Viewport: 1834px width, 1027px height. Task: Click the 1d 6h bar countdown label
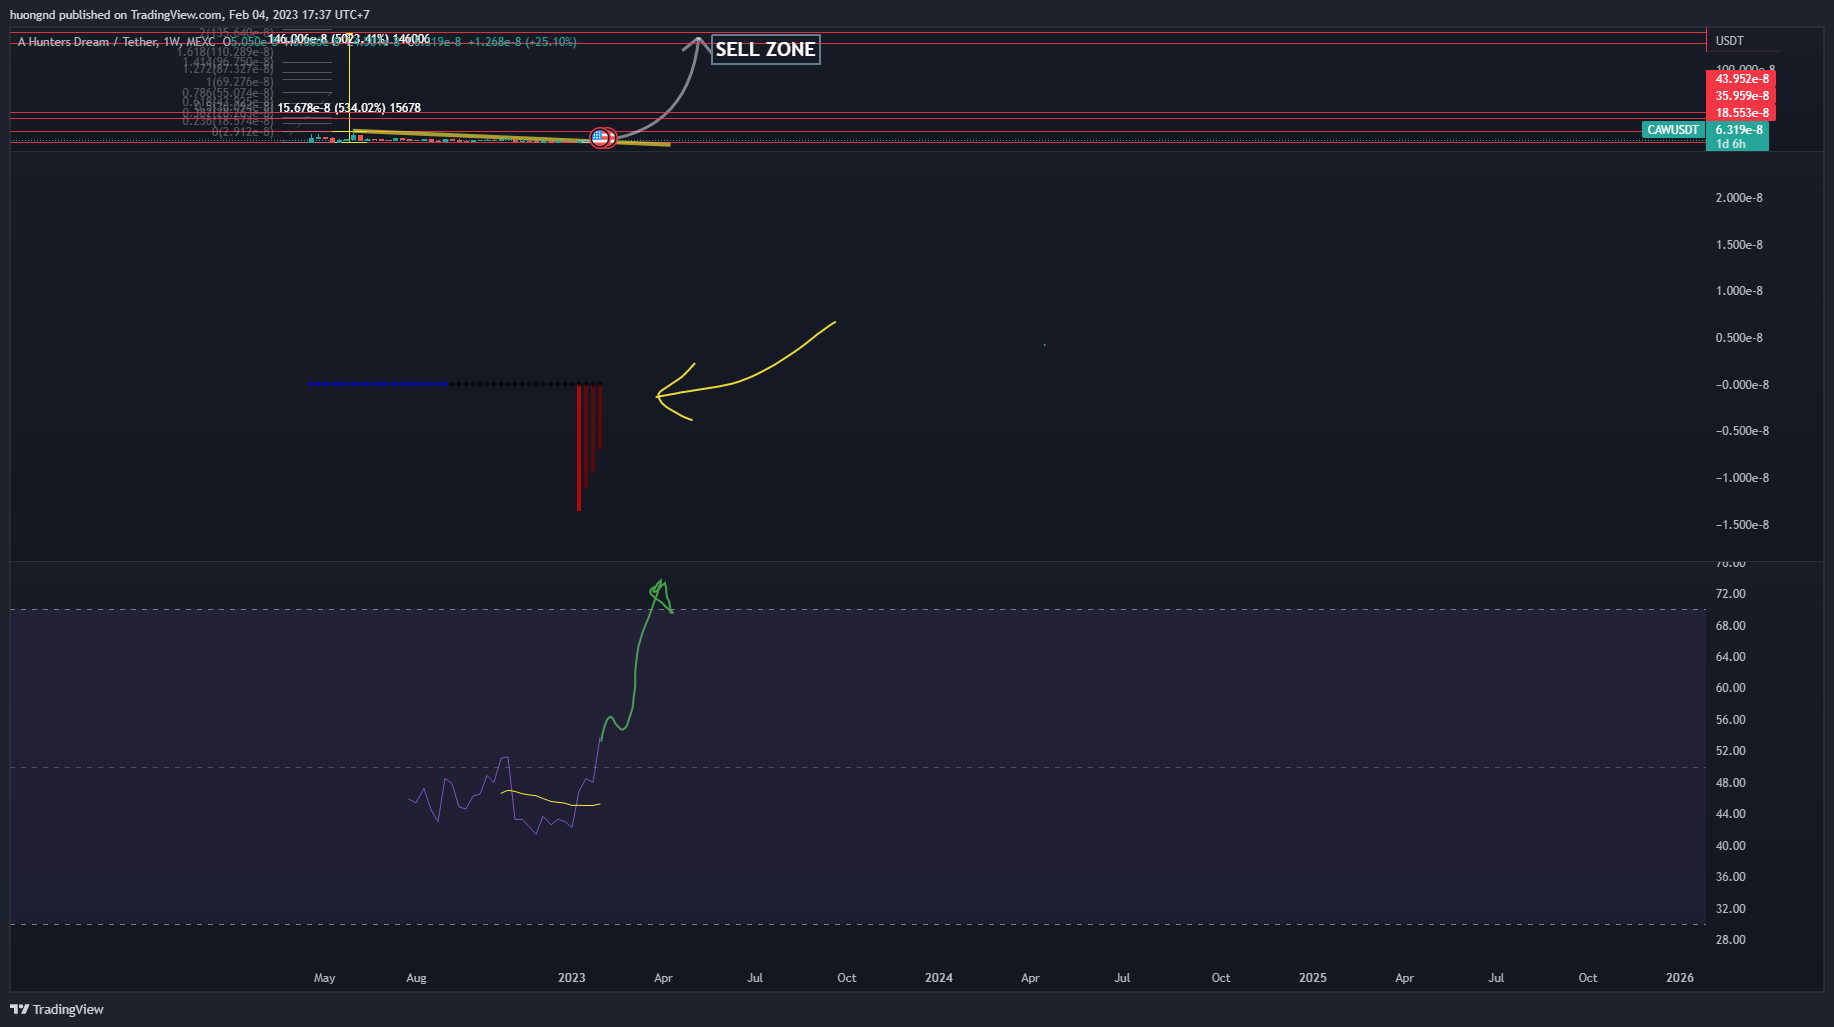1730,144
